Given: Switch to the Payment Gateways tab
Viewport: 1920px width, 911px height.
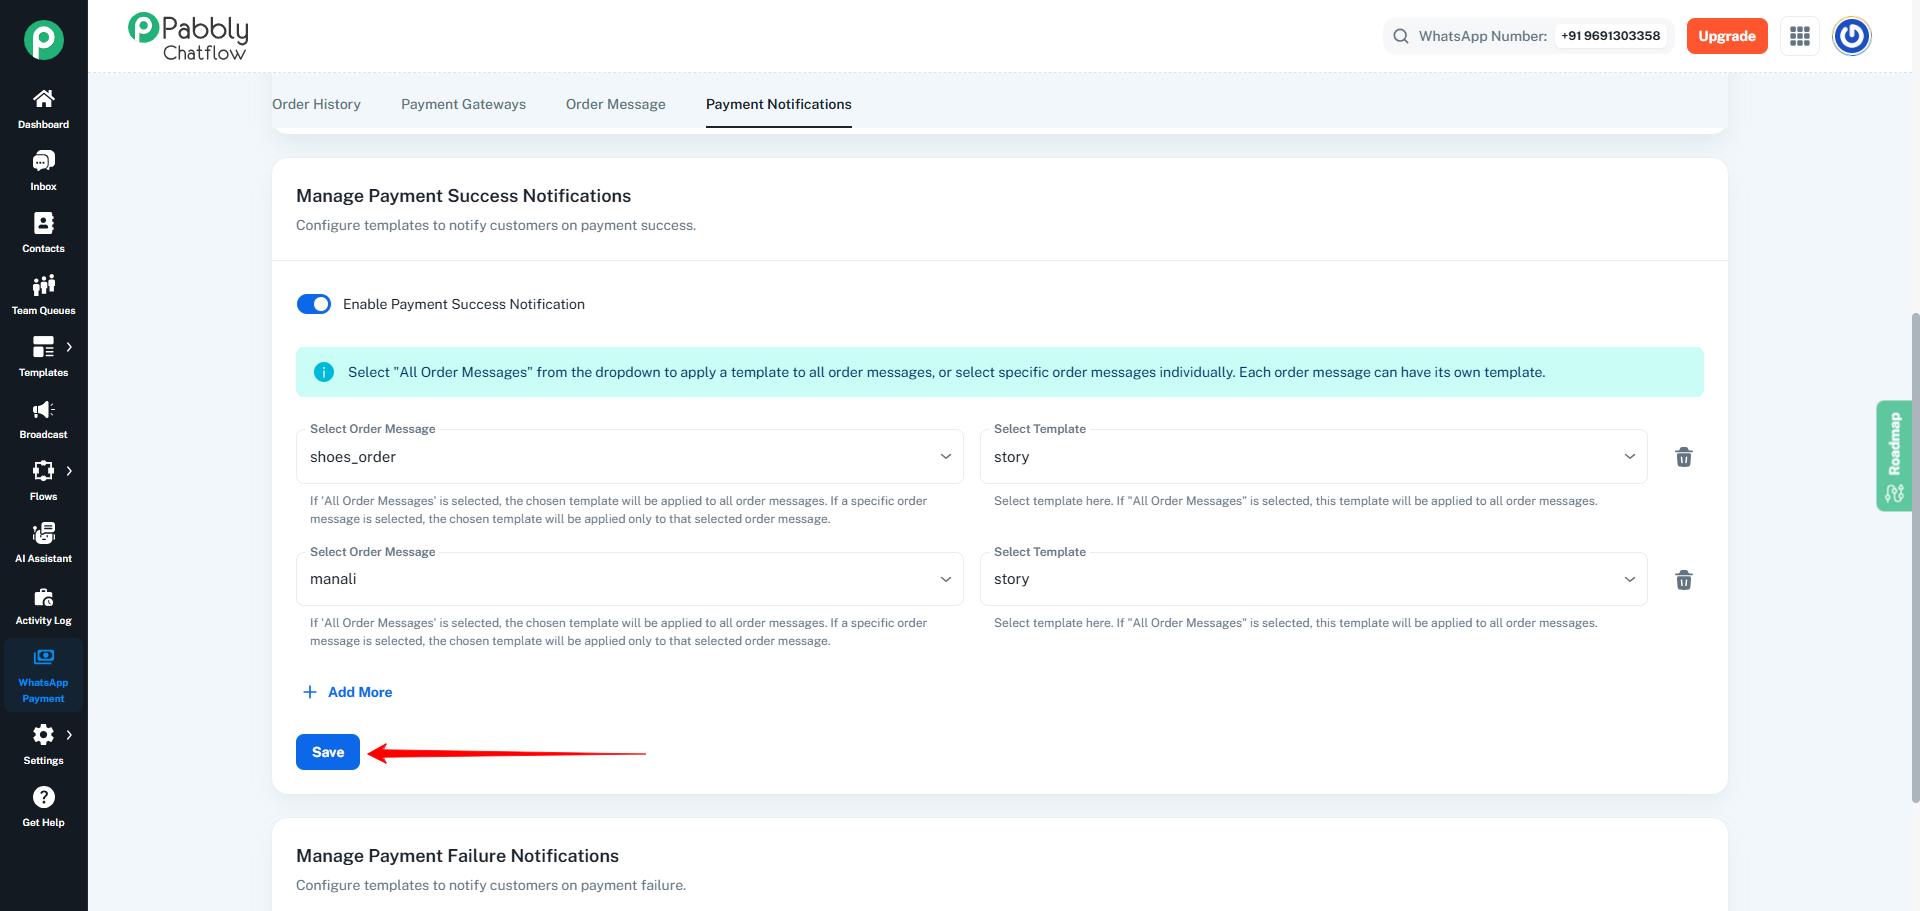Looking at the screenshot, I should [463, 104].
